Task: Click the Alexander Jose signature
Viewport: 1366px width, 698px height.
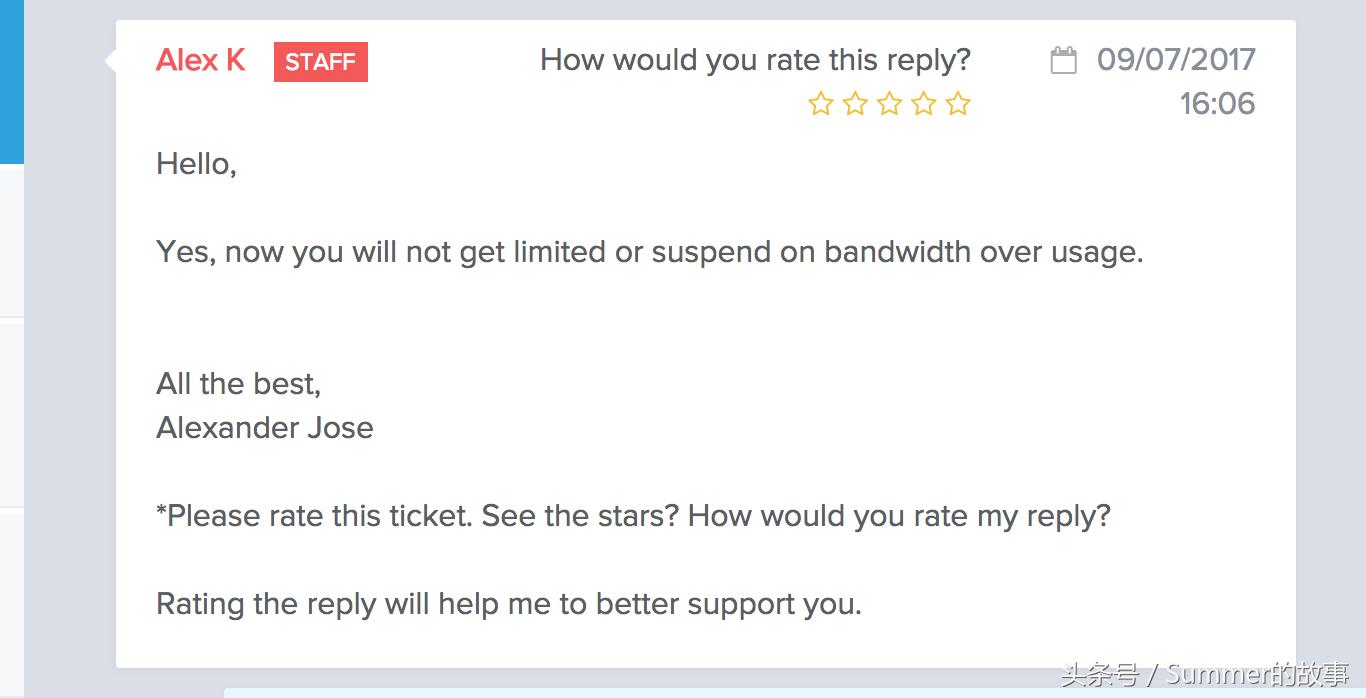Action: tap(265, 428)
